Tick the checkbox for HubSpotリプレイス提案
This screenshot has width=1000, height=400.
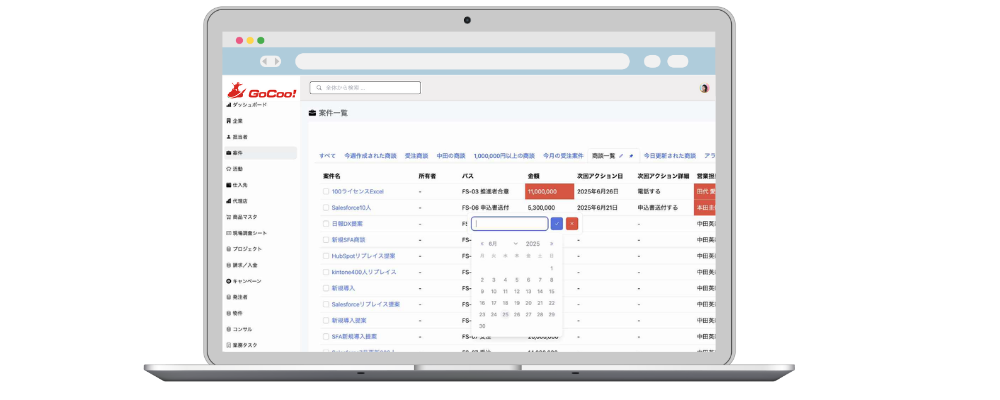[326, 256]
